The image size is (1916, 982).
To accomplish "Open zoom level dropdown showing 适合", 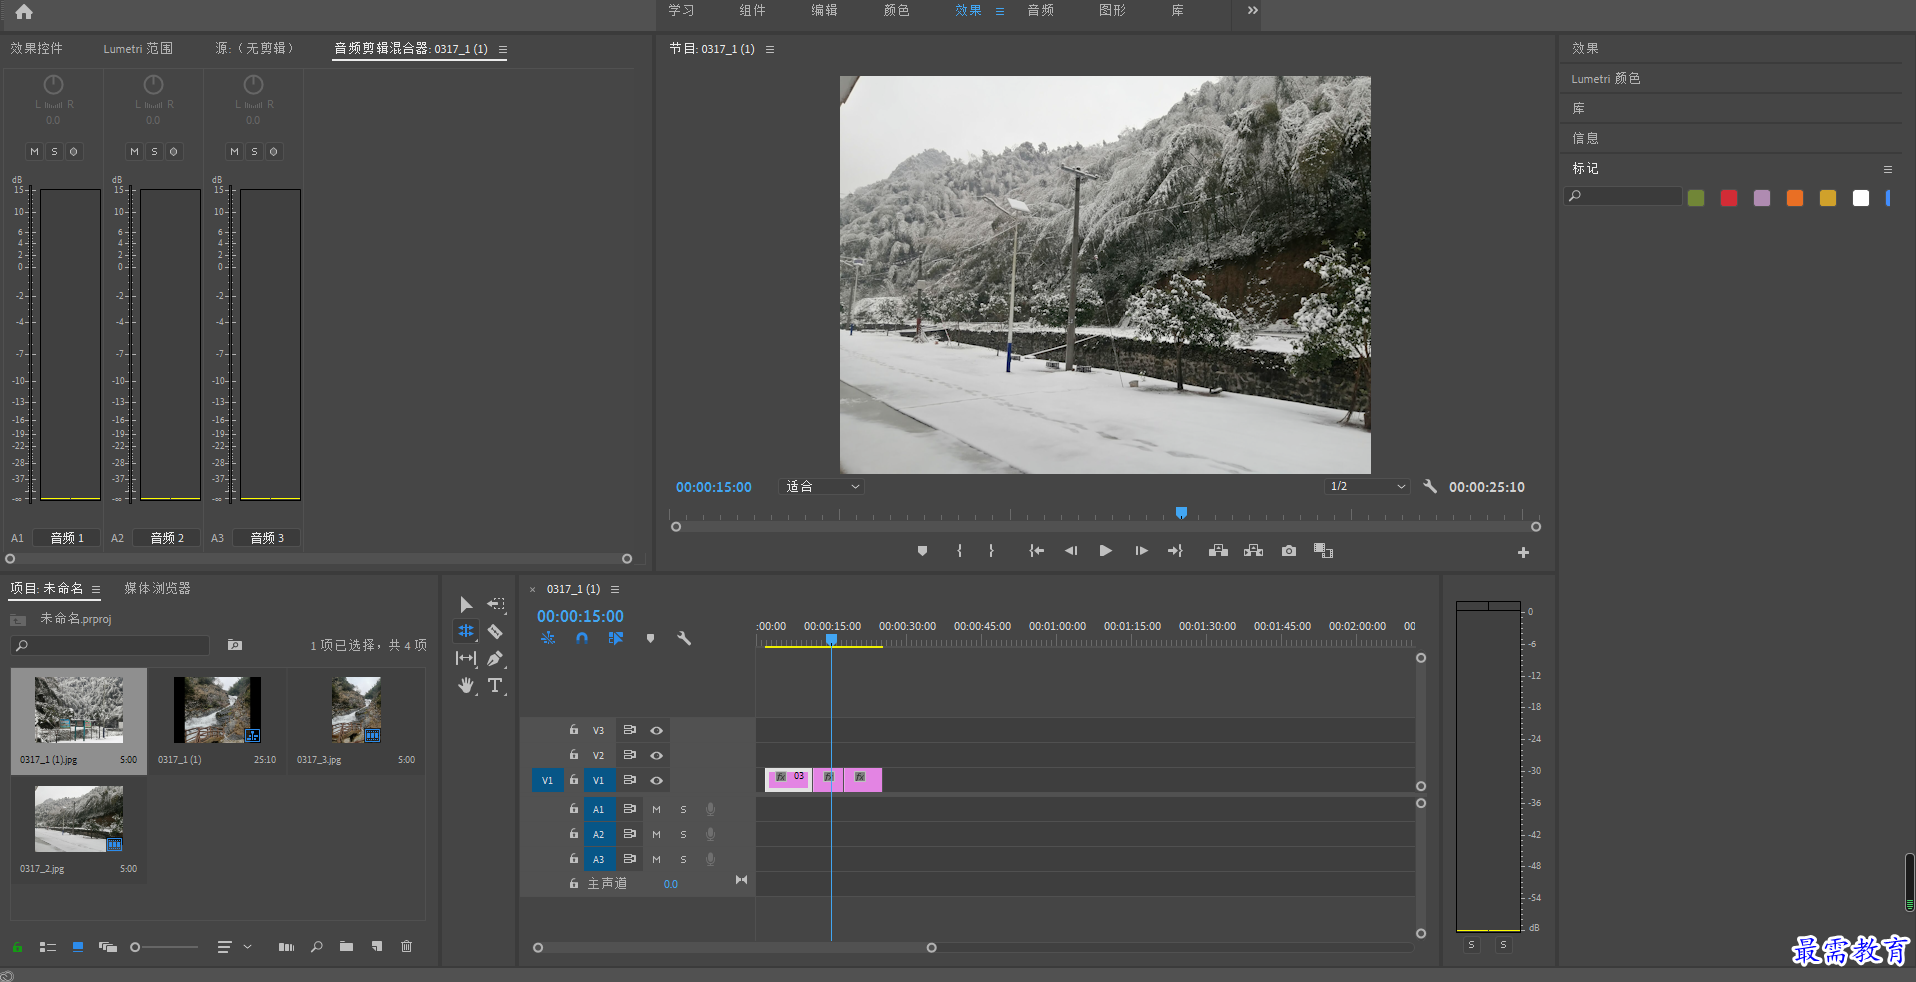I will [x=822, y=487].
